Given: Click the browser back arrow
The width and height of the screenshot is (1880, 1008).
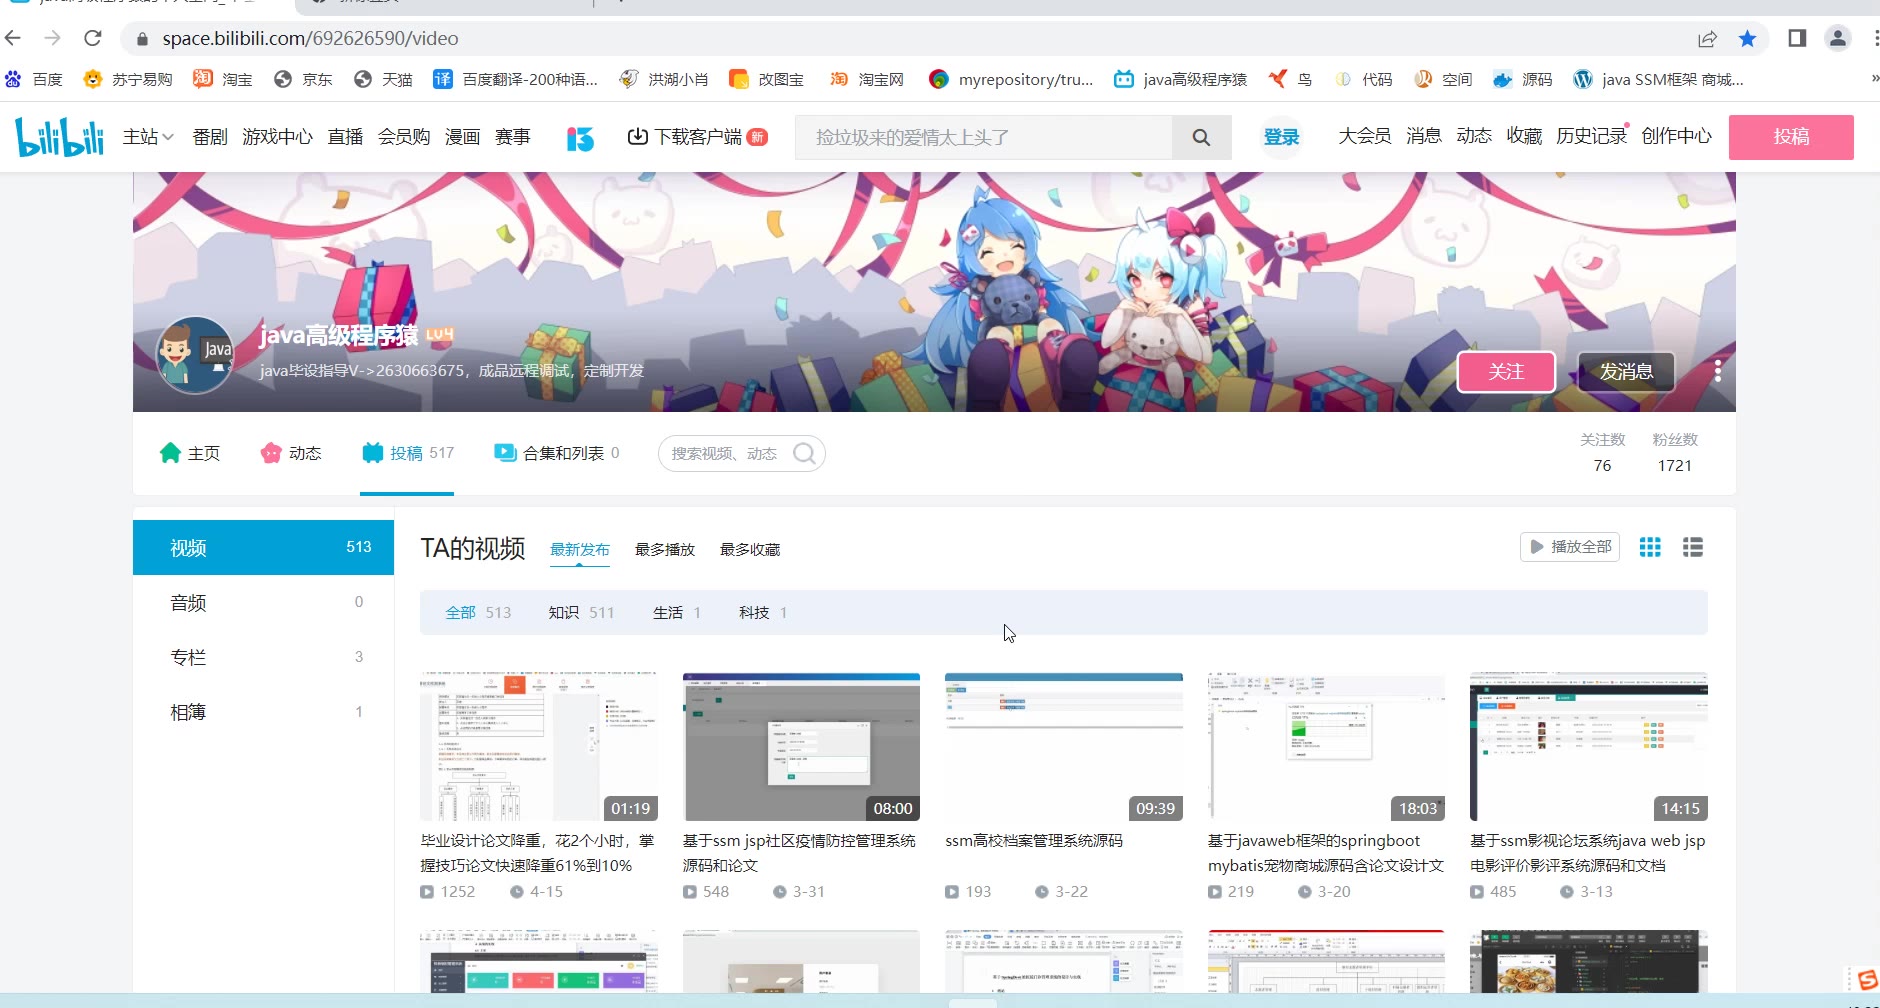Looking at the screenshot, I should [x=13, y=38].
